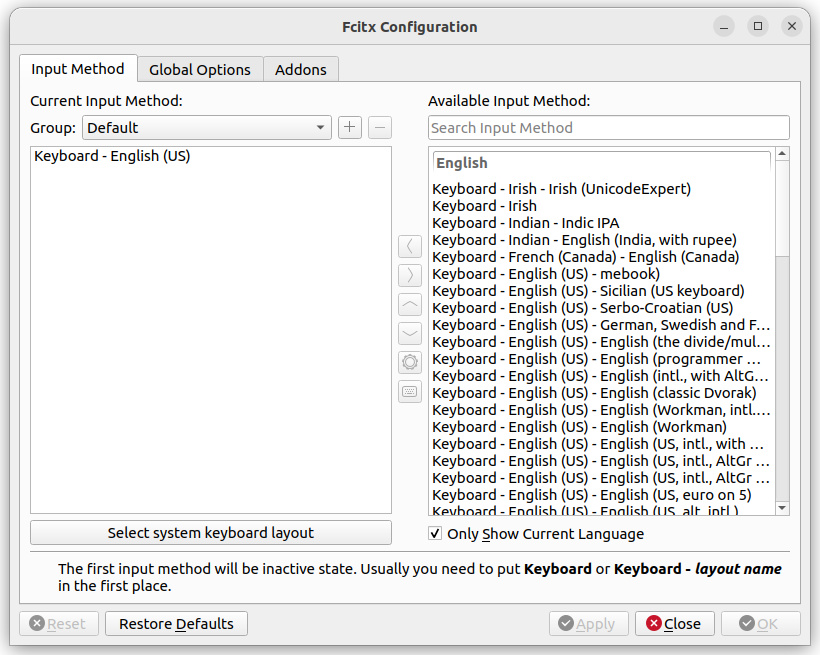Open the Addons tab
The height and width of the screenshot is (655, 820).
[301, 70]
